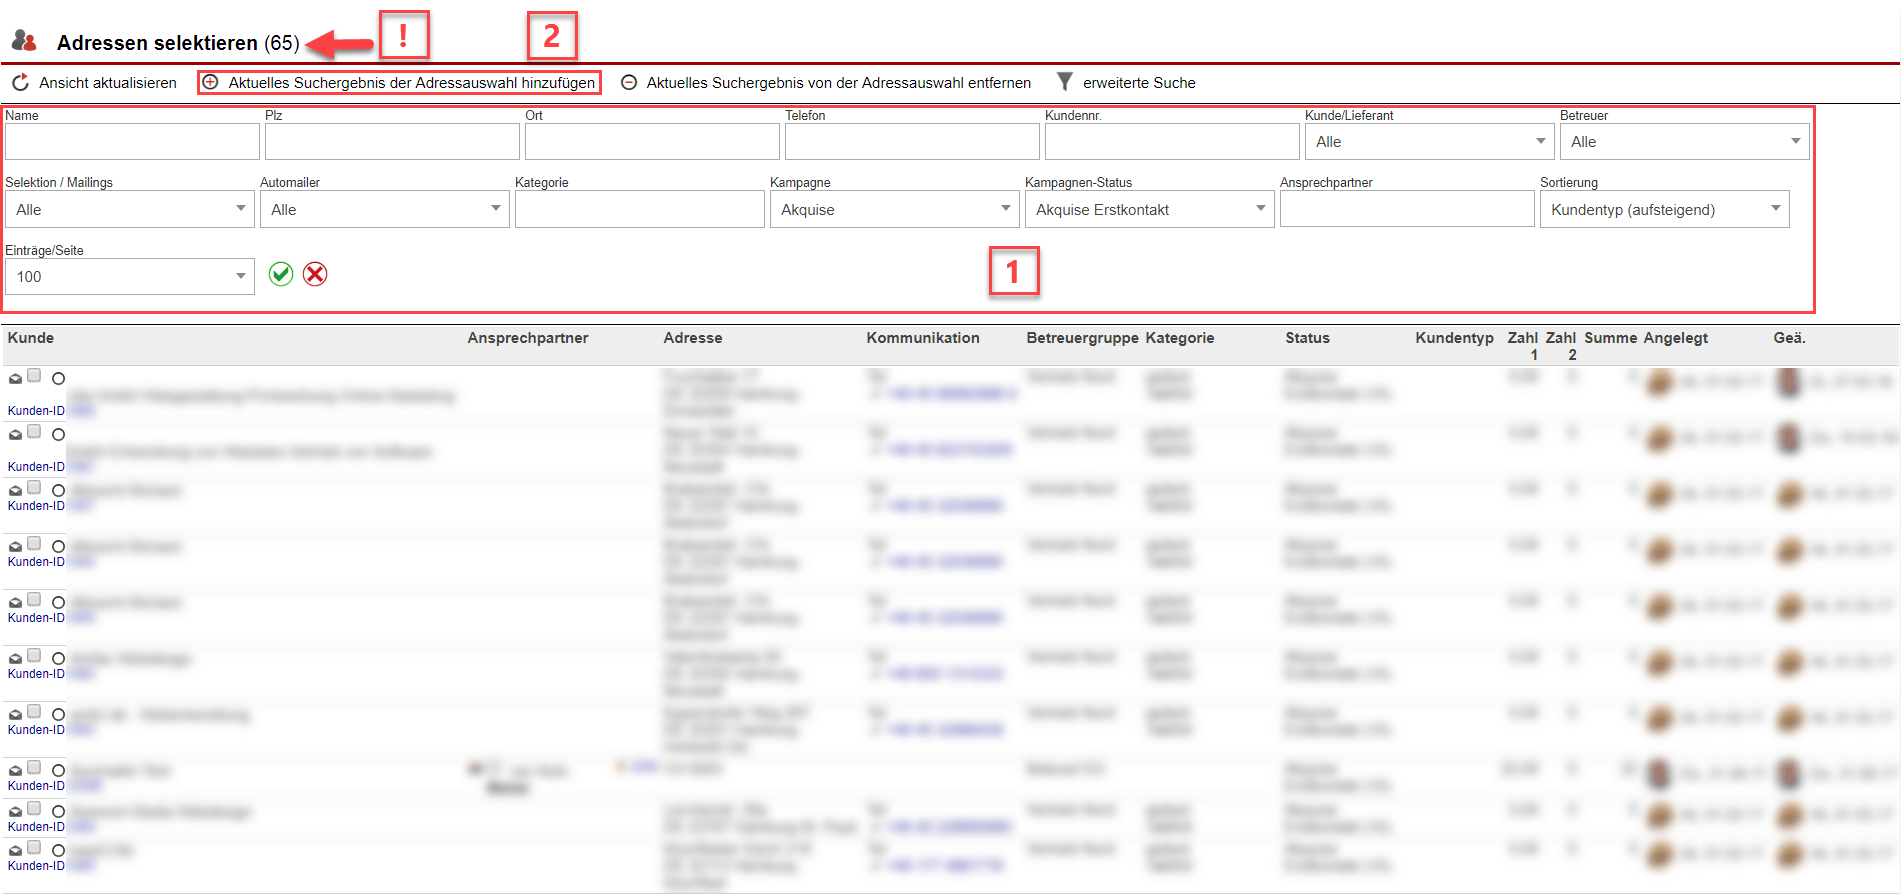The height and width of the screenshot is (894, 1901).
Task: Open the Kunden-ID link in the first row
Action: tap(36, 411)
